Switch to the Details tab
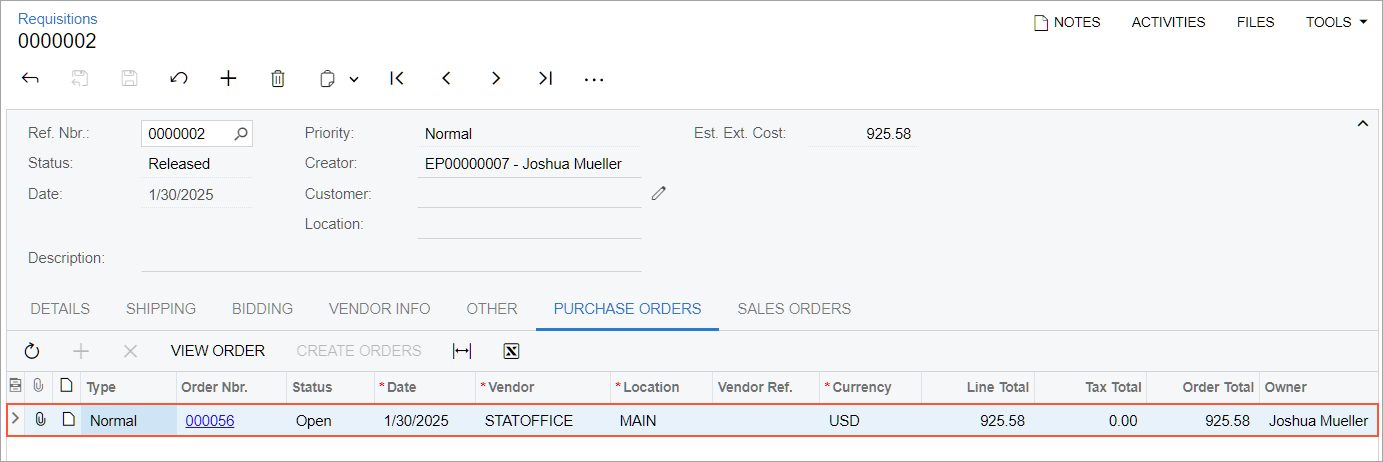 coord(60,309)
